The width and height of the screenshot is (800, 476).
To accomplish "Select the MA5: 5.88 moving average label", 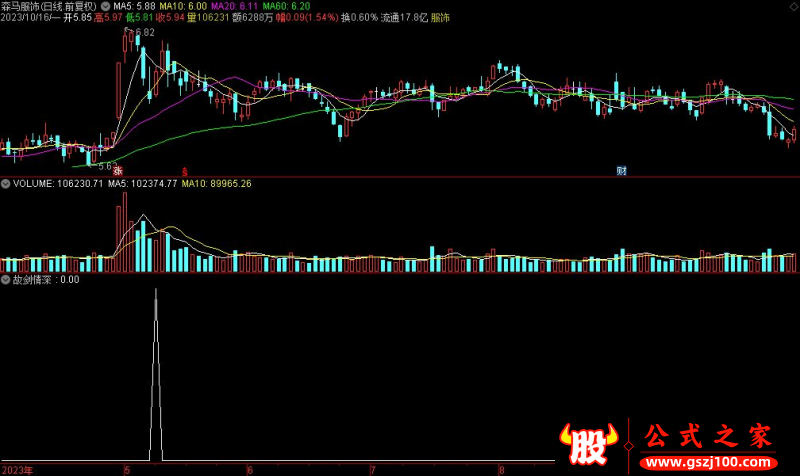I will [x=134, y=6].
